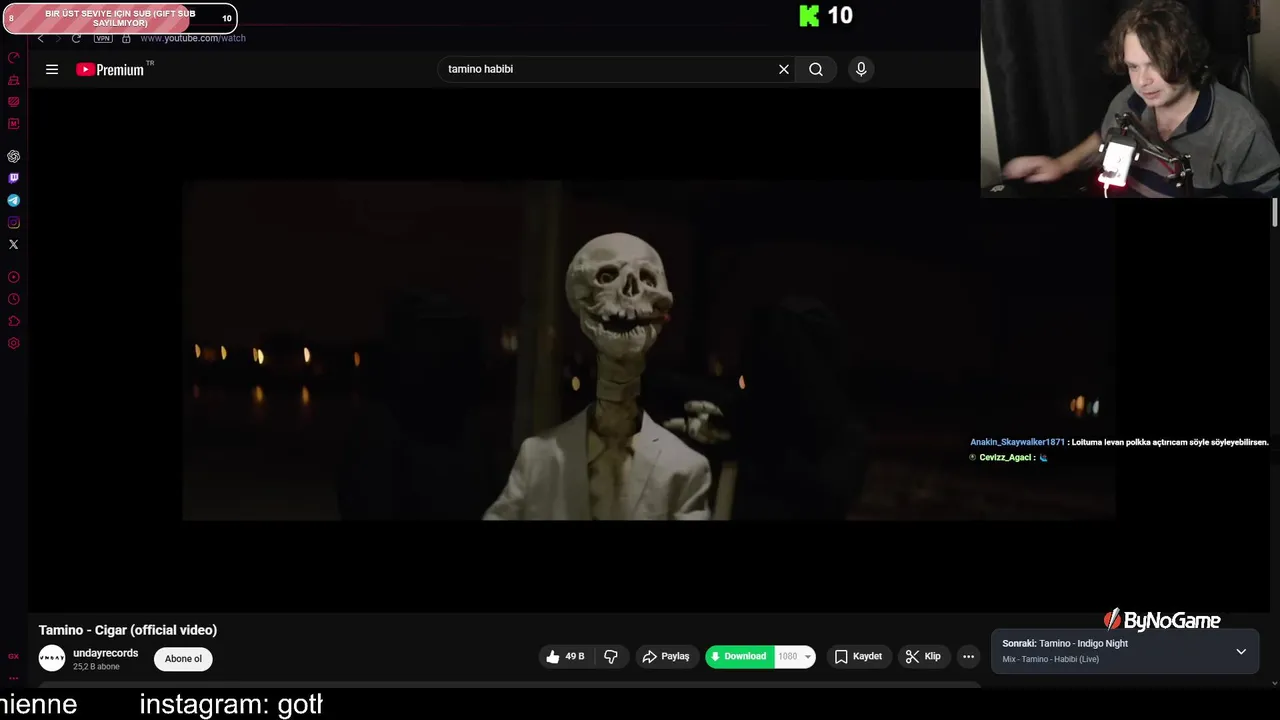Clear the search text with X
This screenshot has height=720, width=1280.
click(x=784, y=69)
